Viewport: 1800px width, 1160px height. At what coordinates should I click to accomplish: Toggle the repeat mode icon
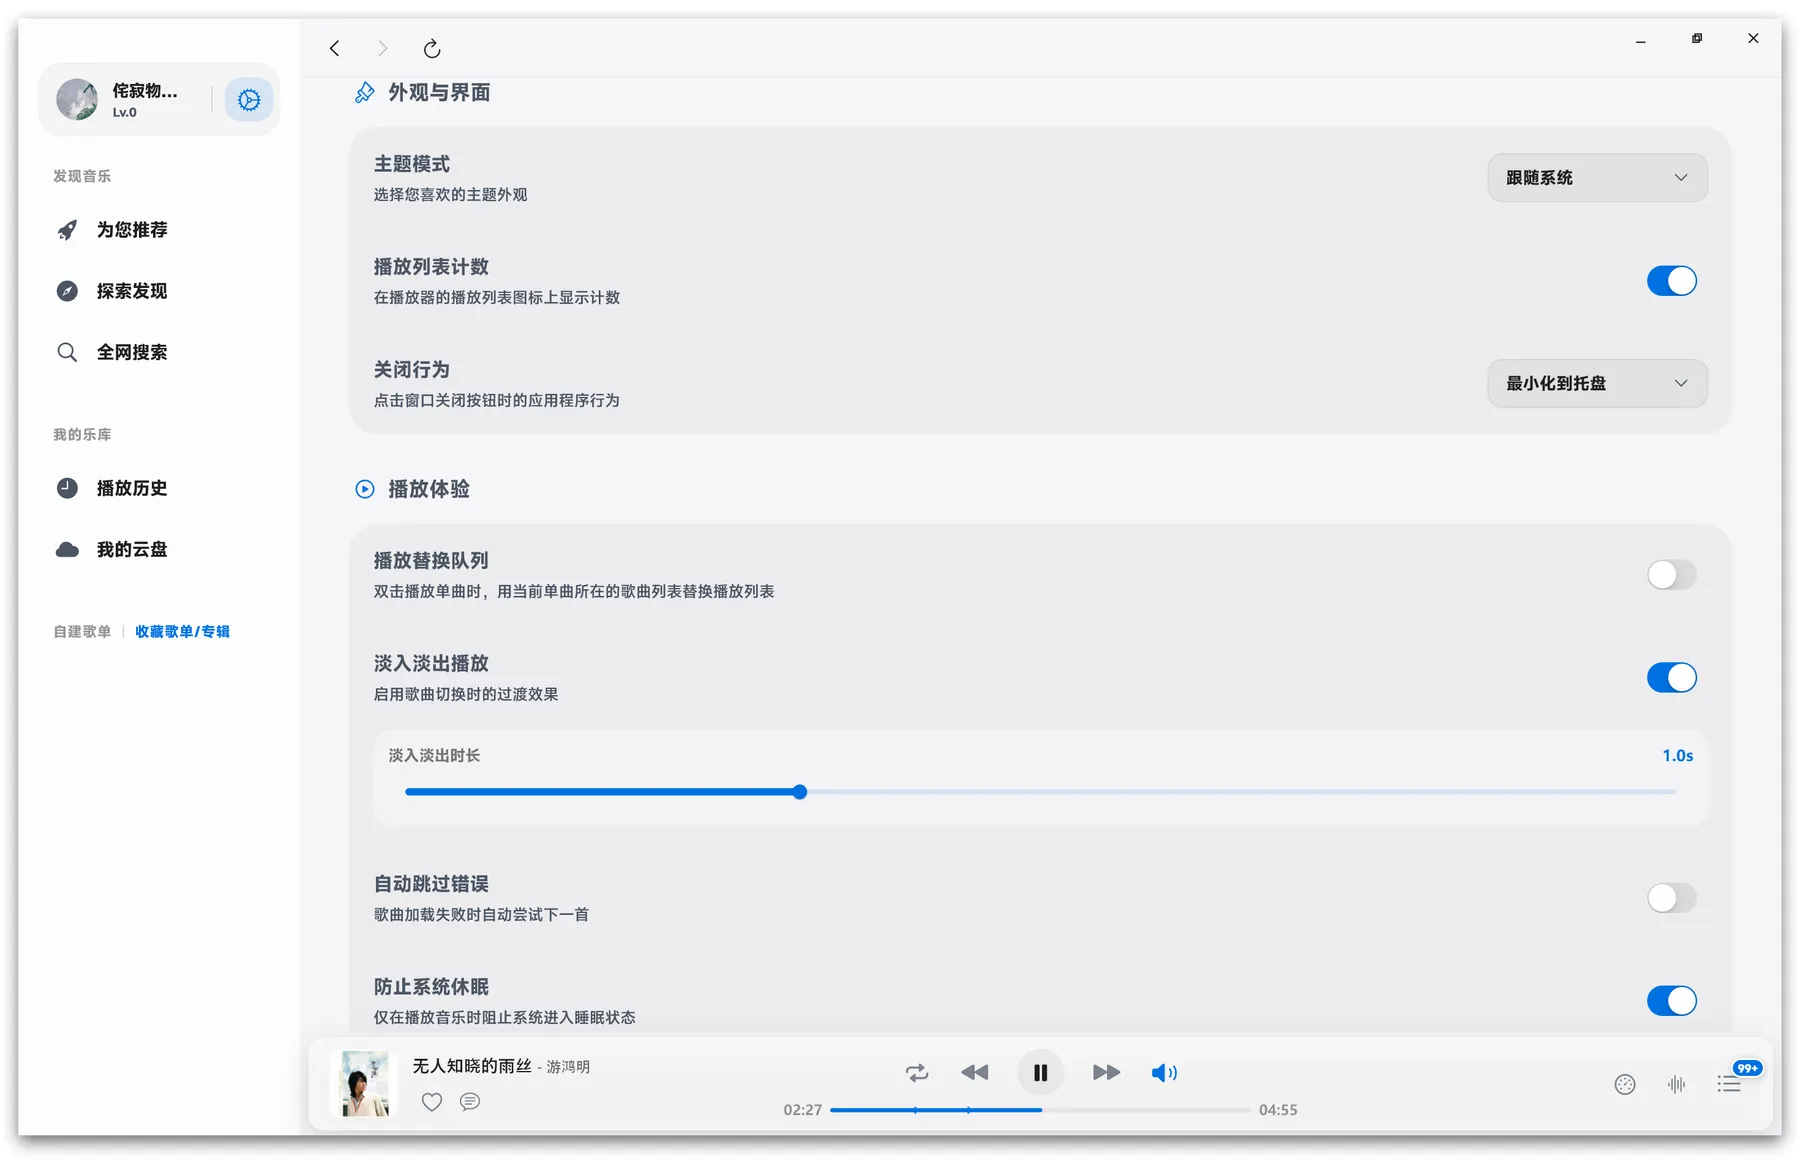916,1072
